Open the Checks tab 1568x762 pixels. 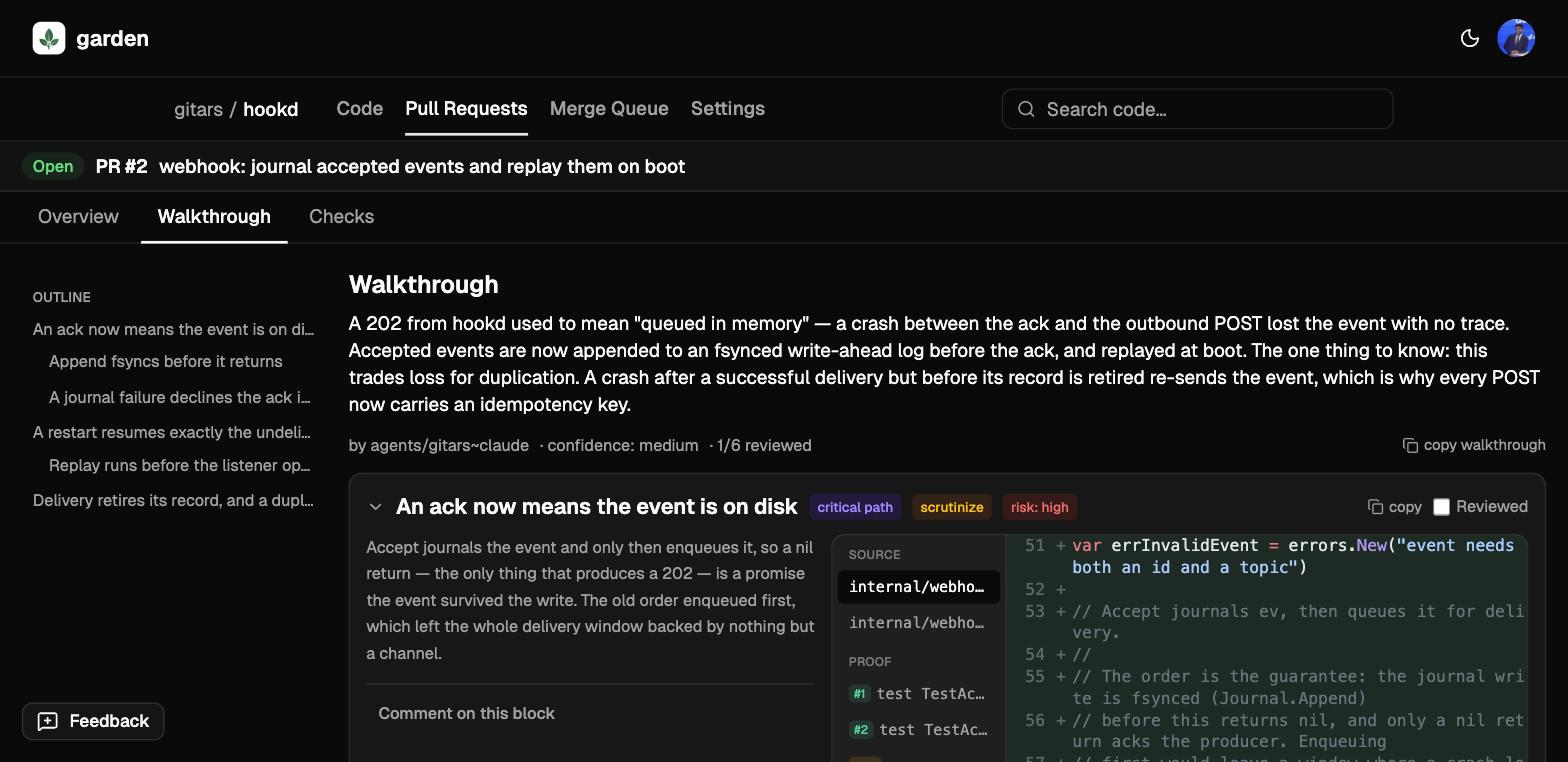[341, 216]
